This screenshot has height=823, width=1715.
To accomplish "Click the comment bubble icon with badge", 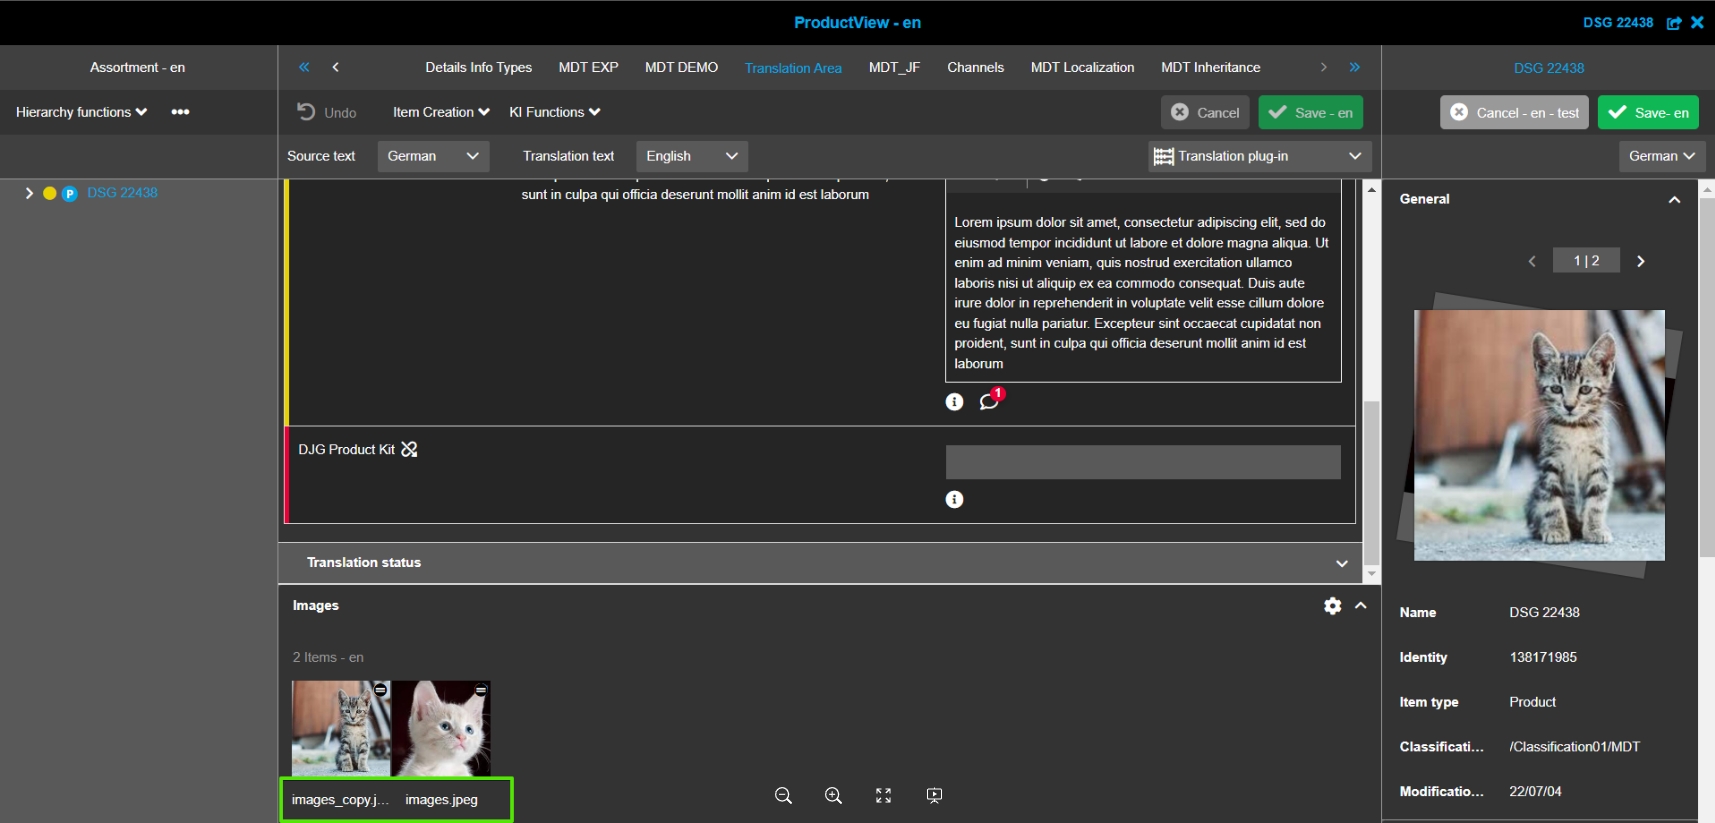I will click(x=989, y=401).
